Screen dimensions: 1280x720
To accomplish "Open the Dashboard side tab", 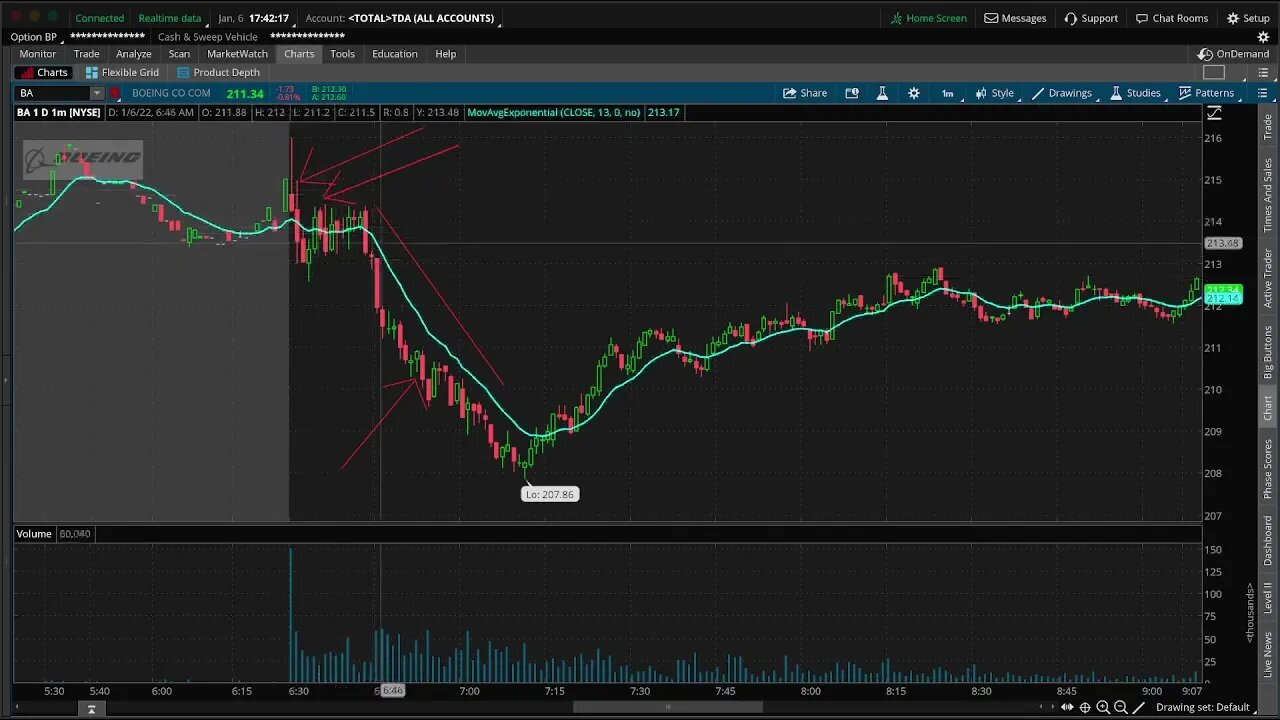I will point(1268,540).
